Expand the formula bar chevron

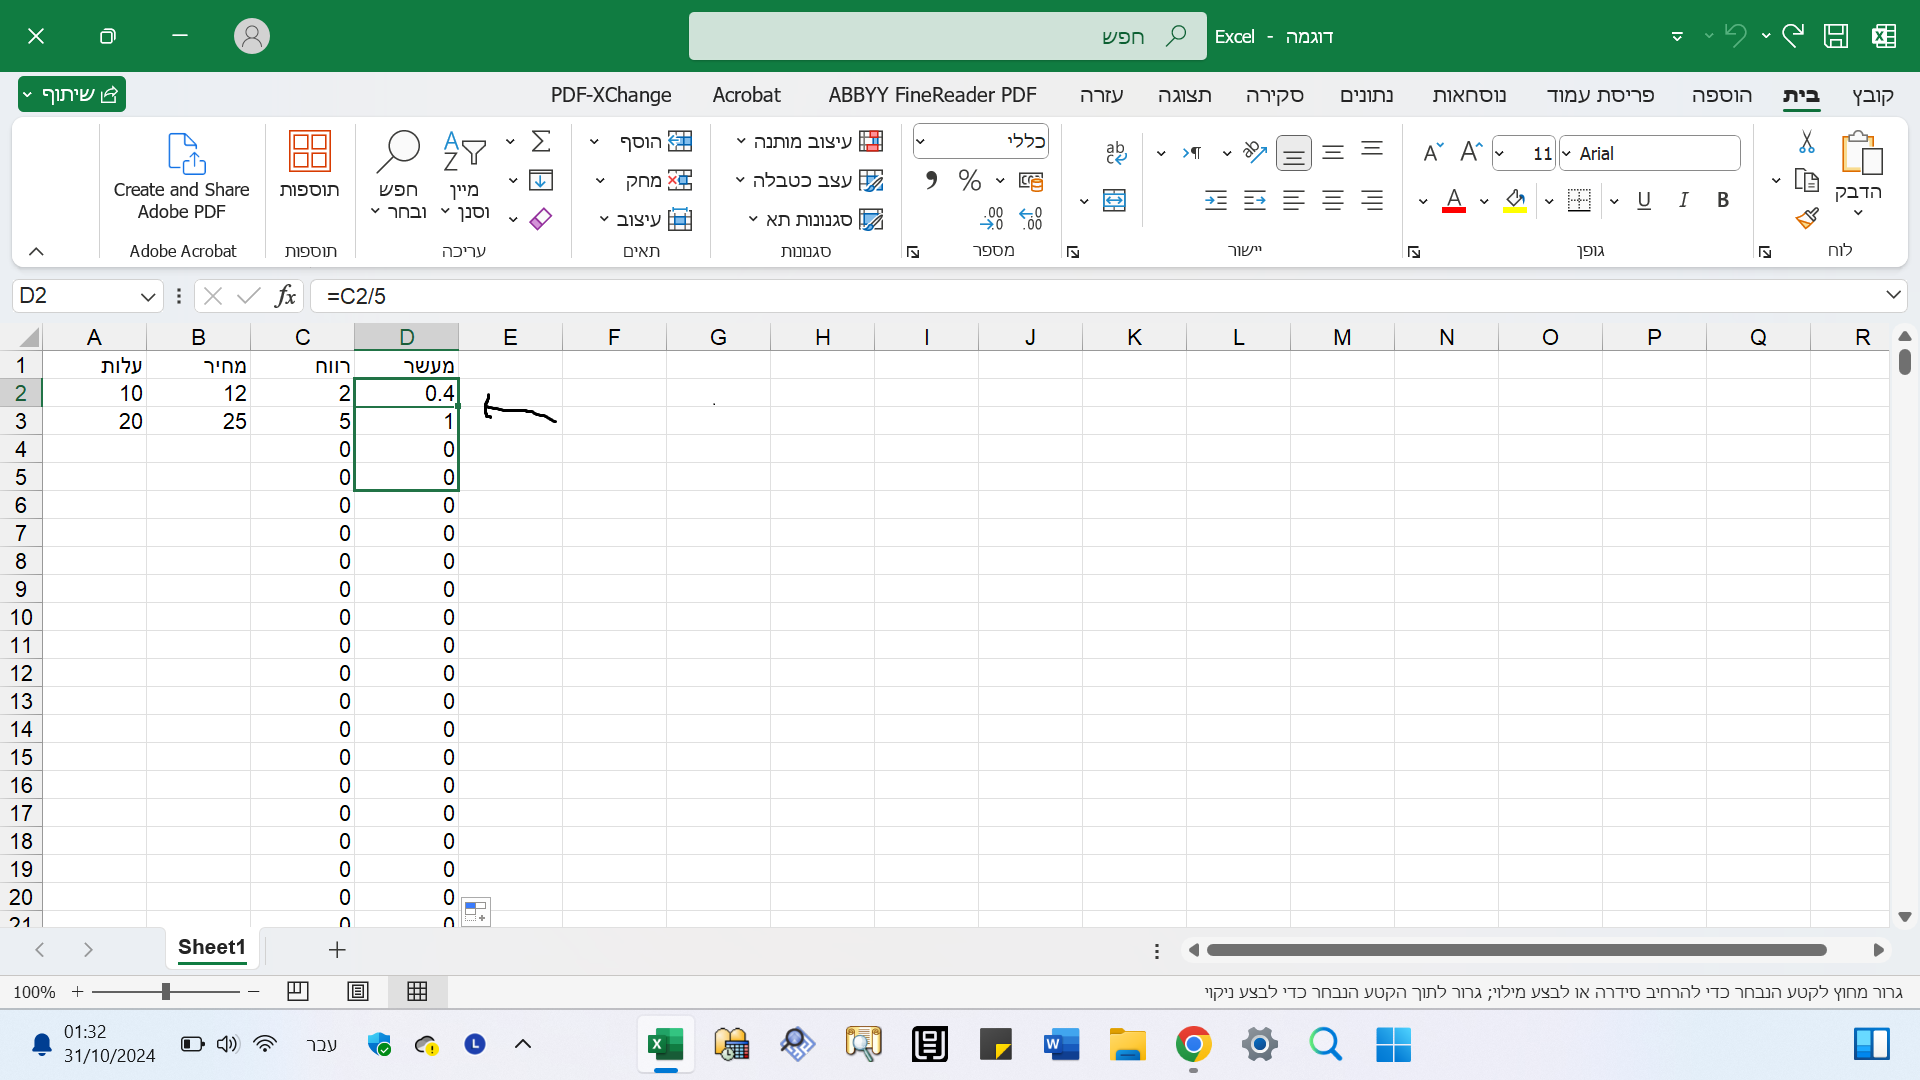tap(1892, 295)
